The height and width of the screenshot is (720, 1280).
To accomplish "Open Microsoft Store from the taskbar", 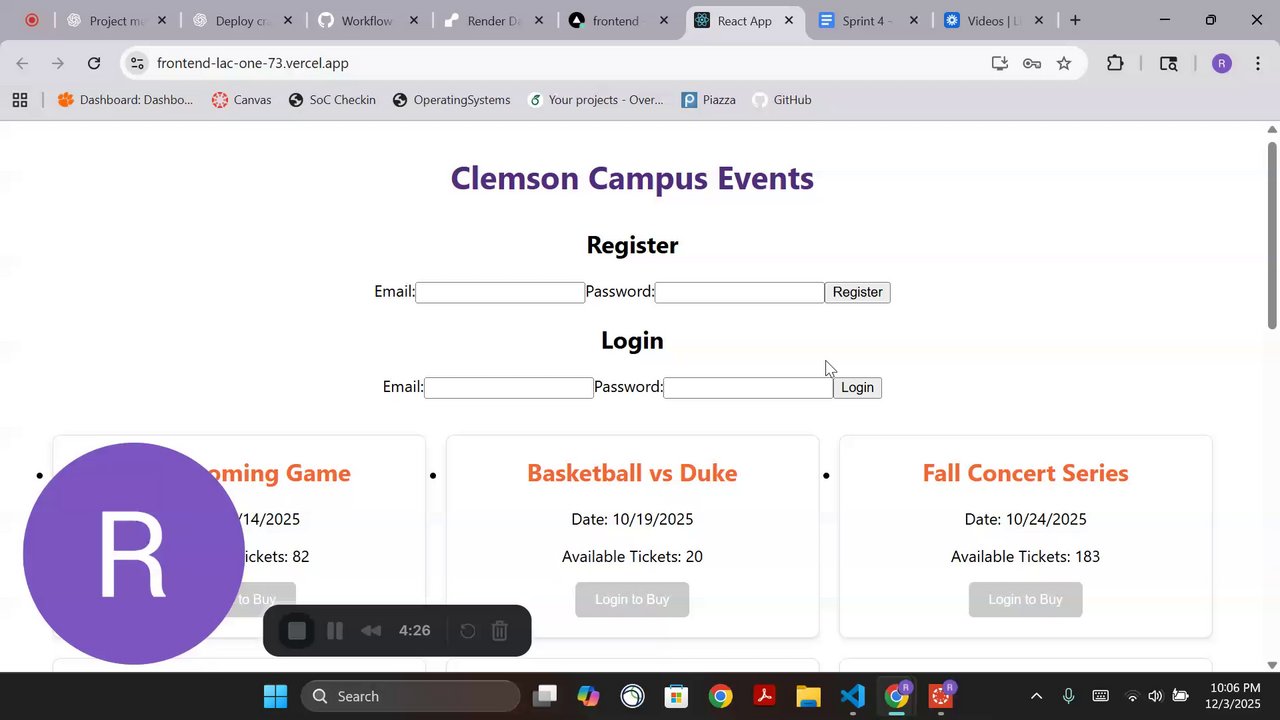I will [676, 696].
